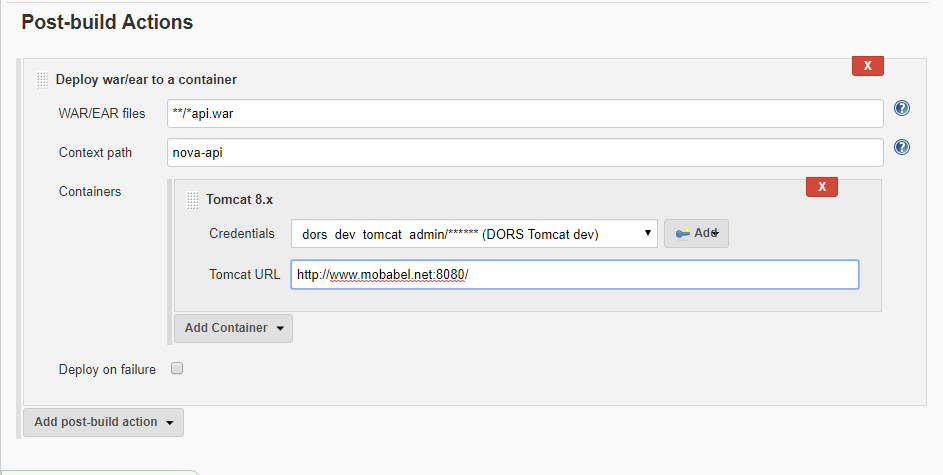943x475 pixels.
Task: Grab the Tomcat 8.x container drag handle
Action: click(192, 200)
